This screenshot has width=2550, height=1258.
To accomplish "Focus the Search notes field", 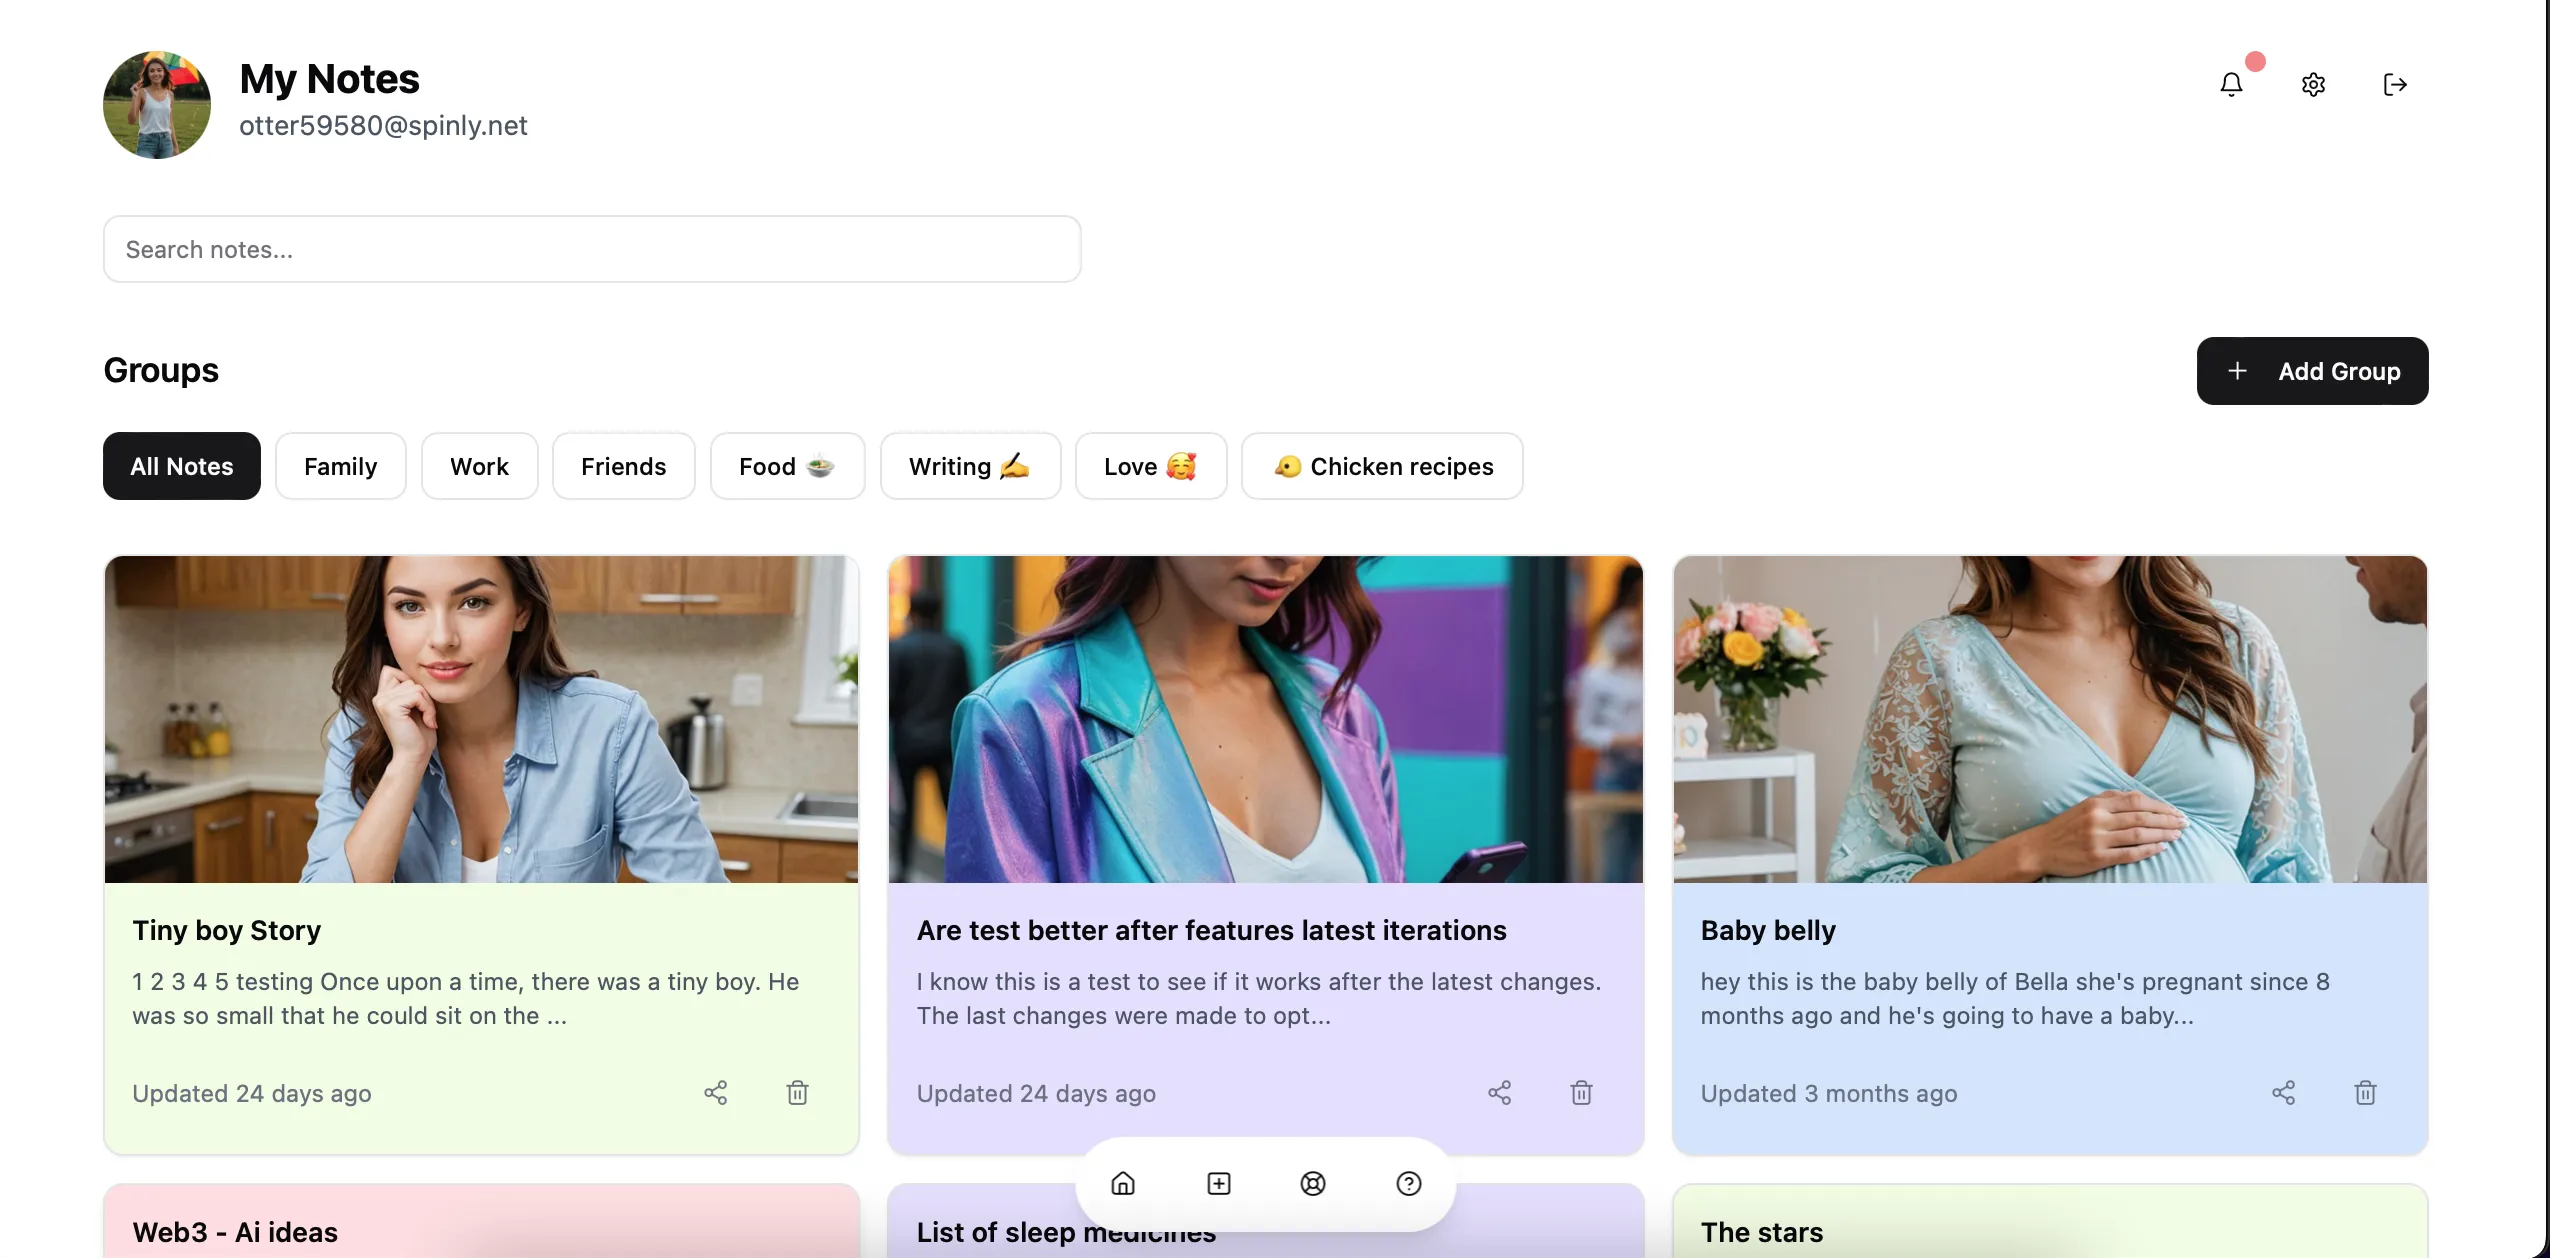I will (x=592, y=249).
